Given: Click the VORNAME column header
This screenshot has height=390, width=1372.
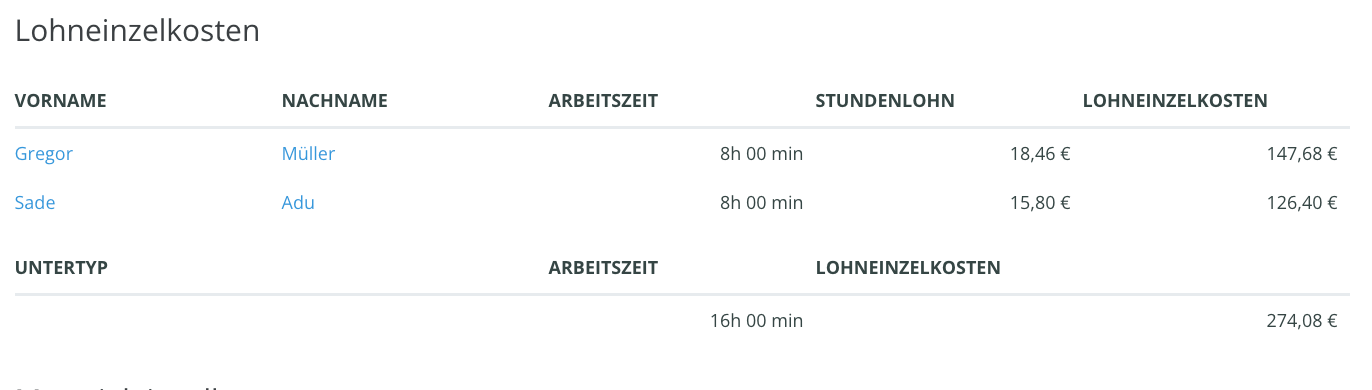Looking at the screenshot, I should (61, 101).
